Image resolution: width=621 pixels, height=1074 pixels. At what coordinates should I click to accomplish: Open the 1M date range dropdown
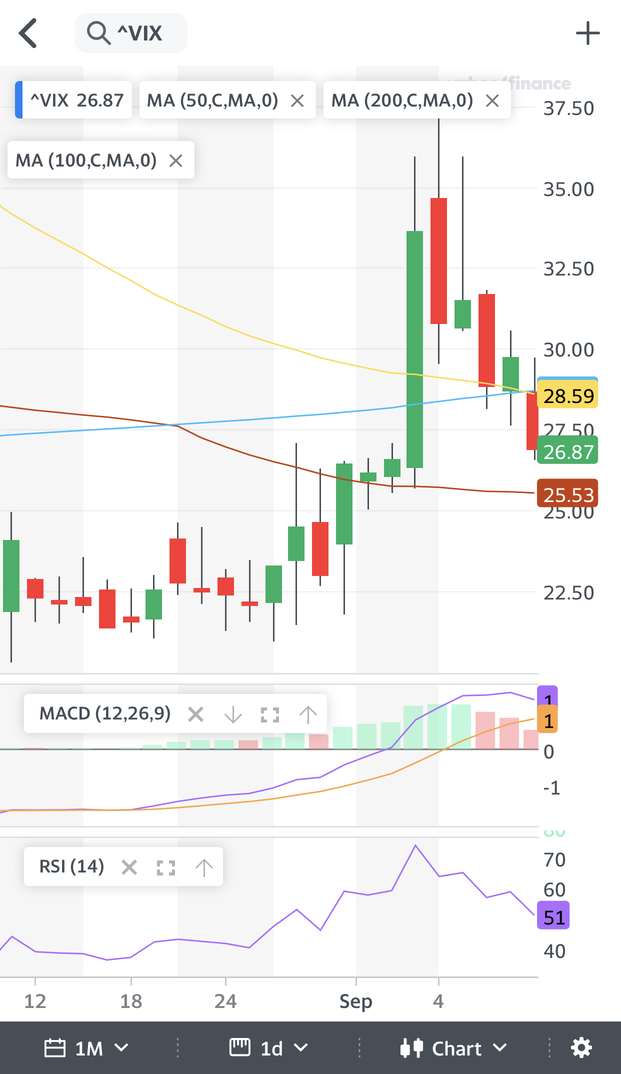(87, 1048)
